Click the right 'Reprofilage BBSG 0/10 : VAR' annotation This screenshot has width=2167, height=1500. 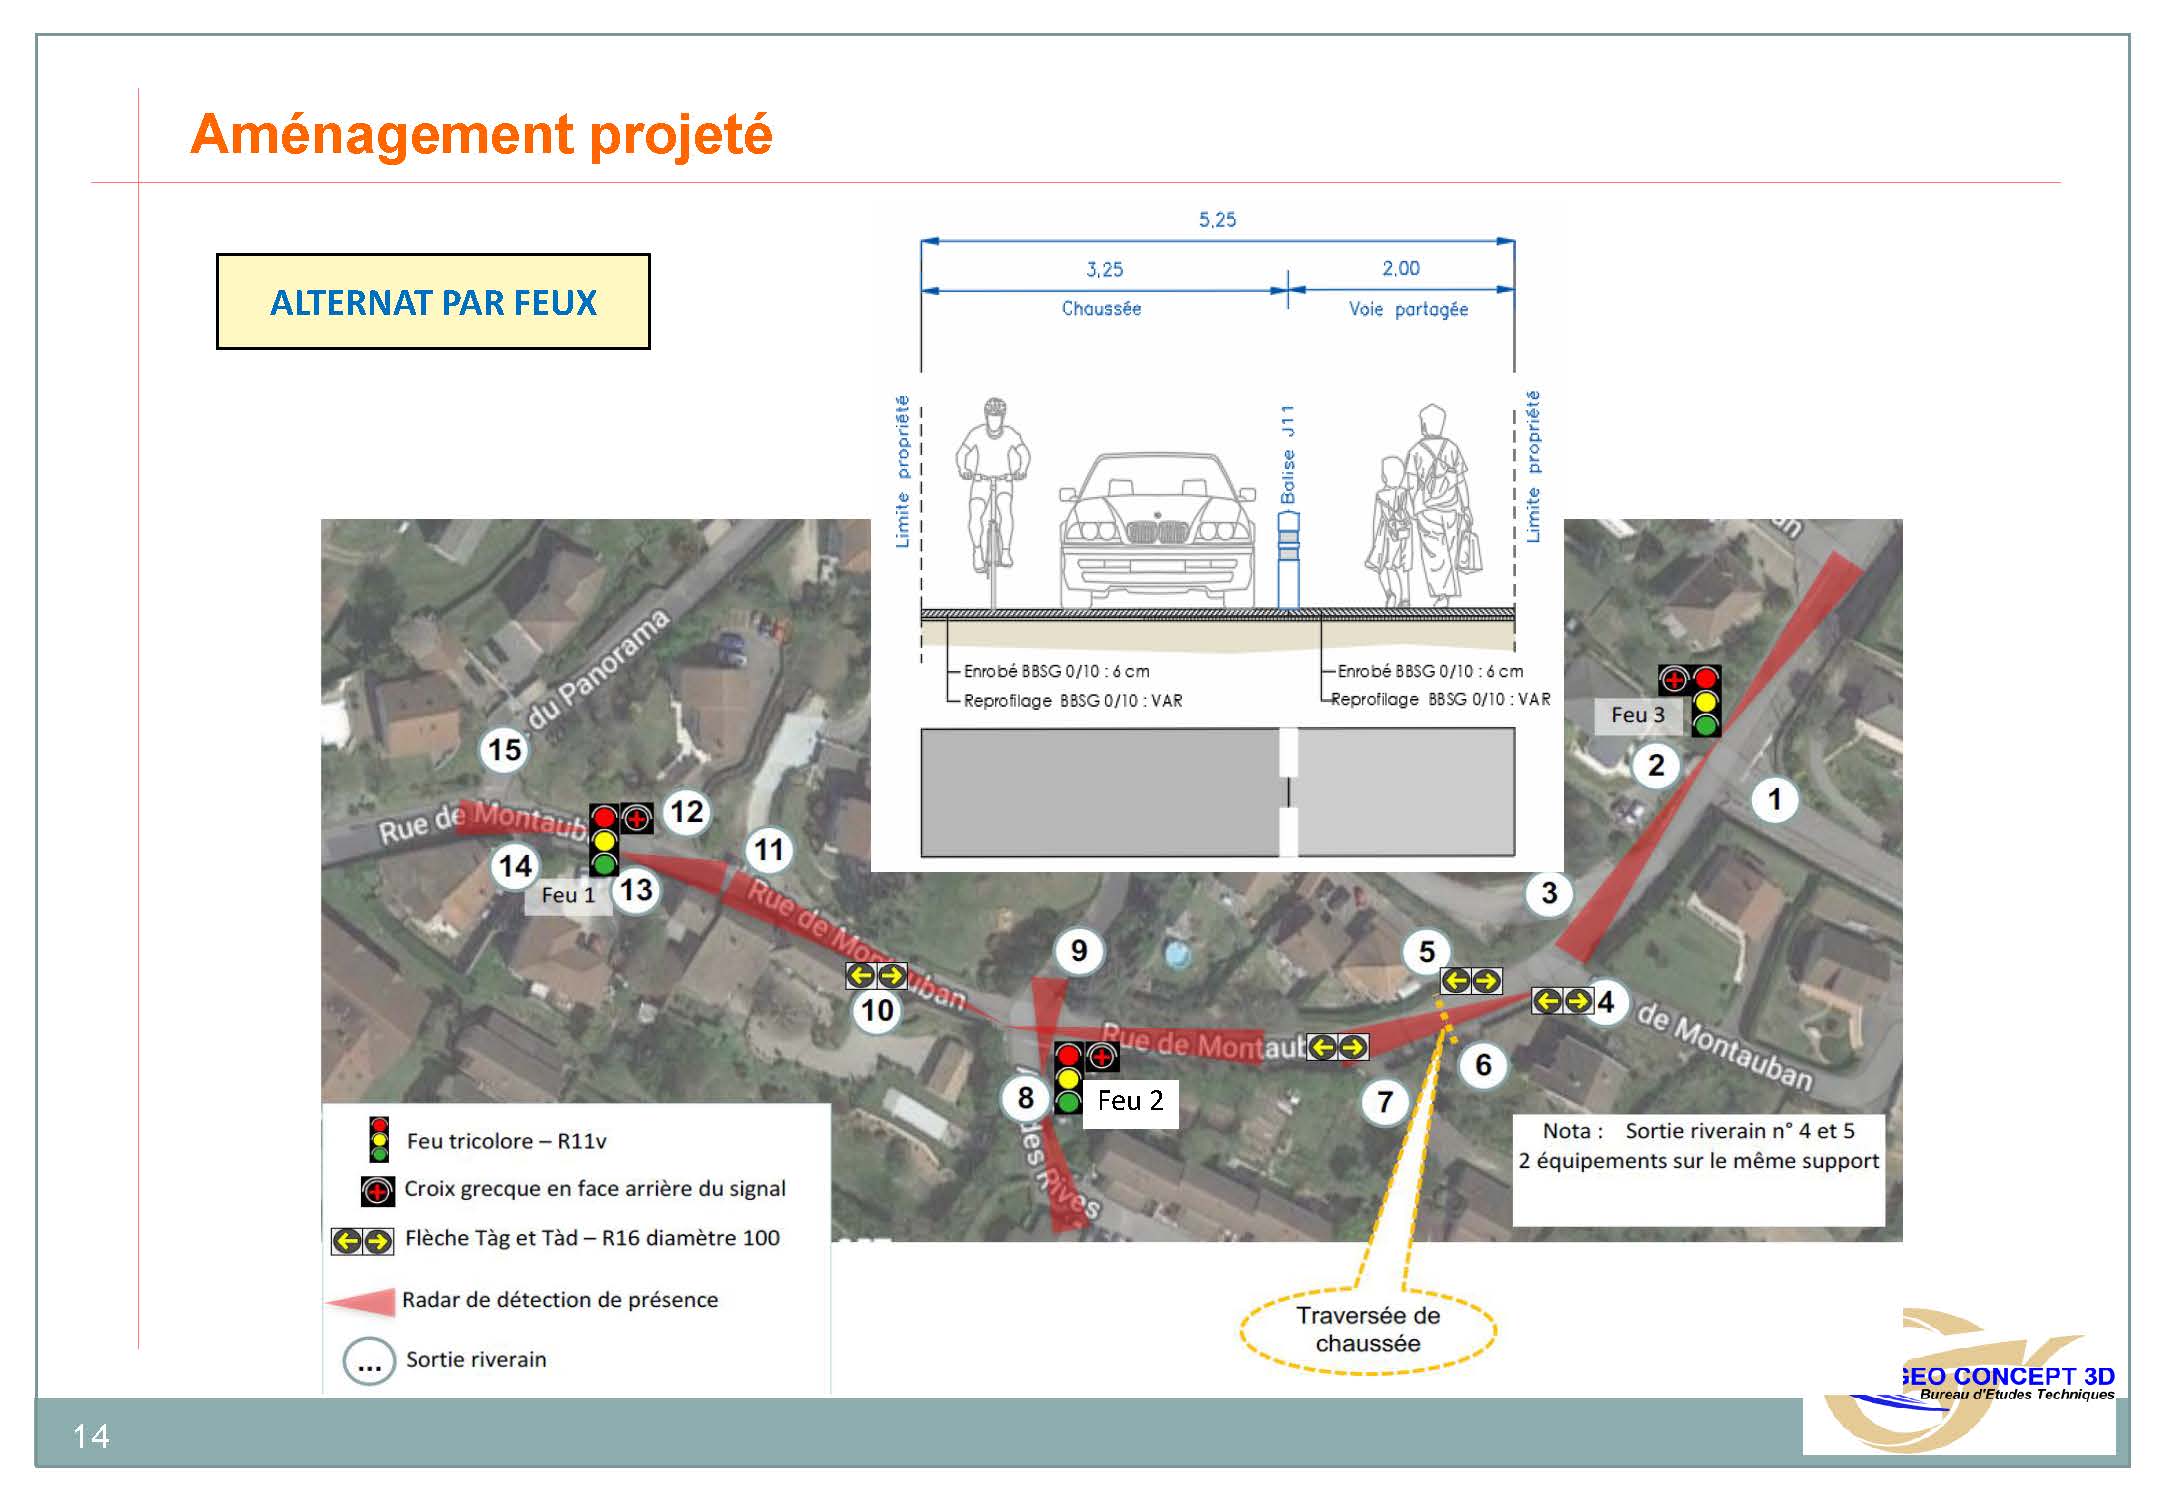1441,700
